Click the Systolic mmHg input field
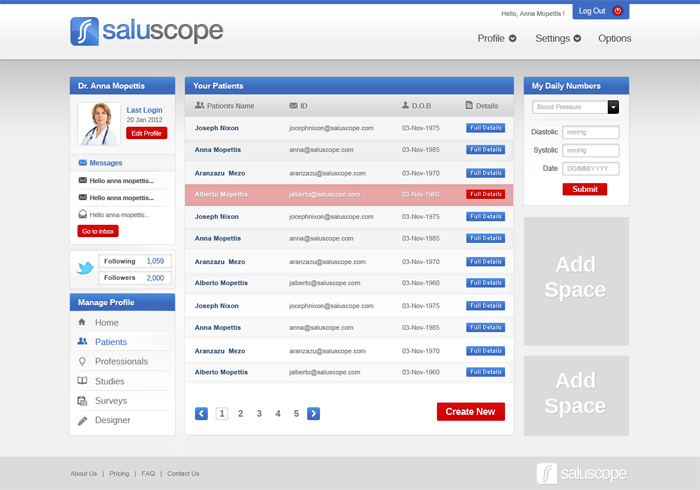 (591, 150)
